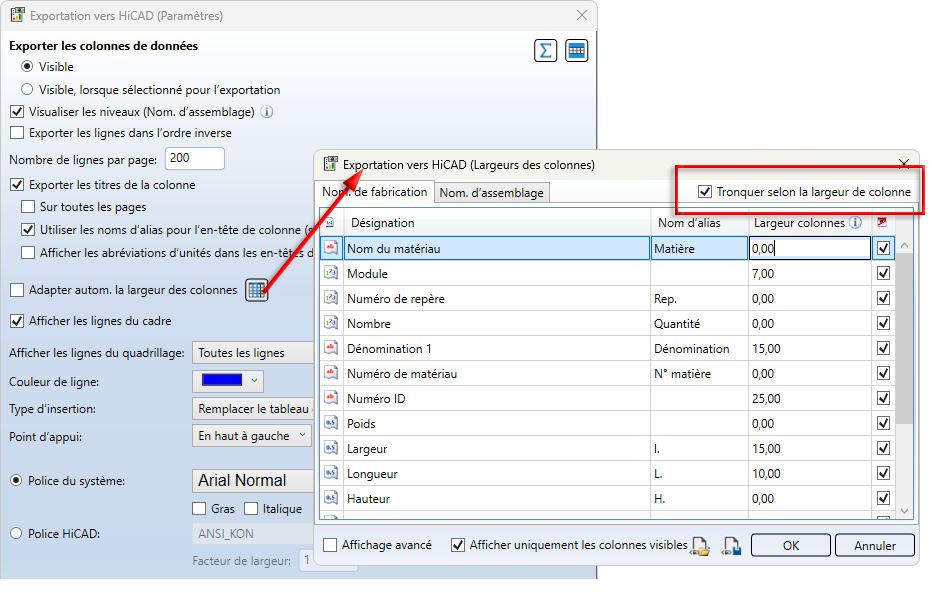This screenshot has height=593, width=932.
Task: Click the icon of Nom du matériau row
Action: 331,248
